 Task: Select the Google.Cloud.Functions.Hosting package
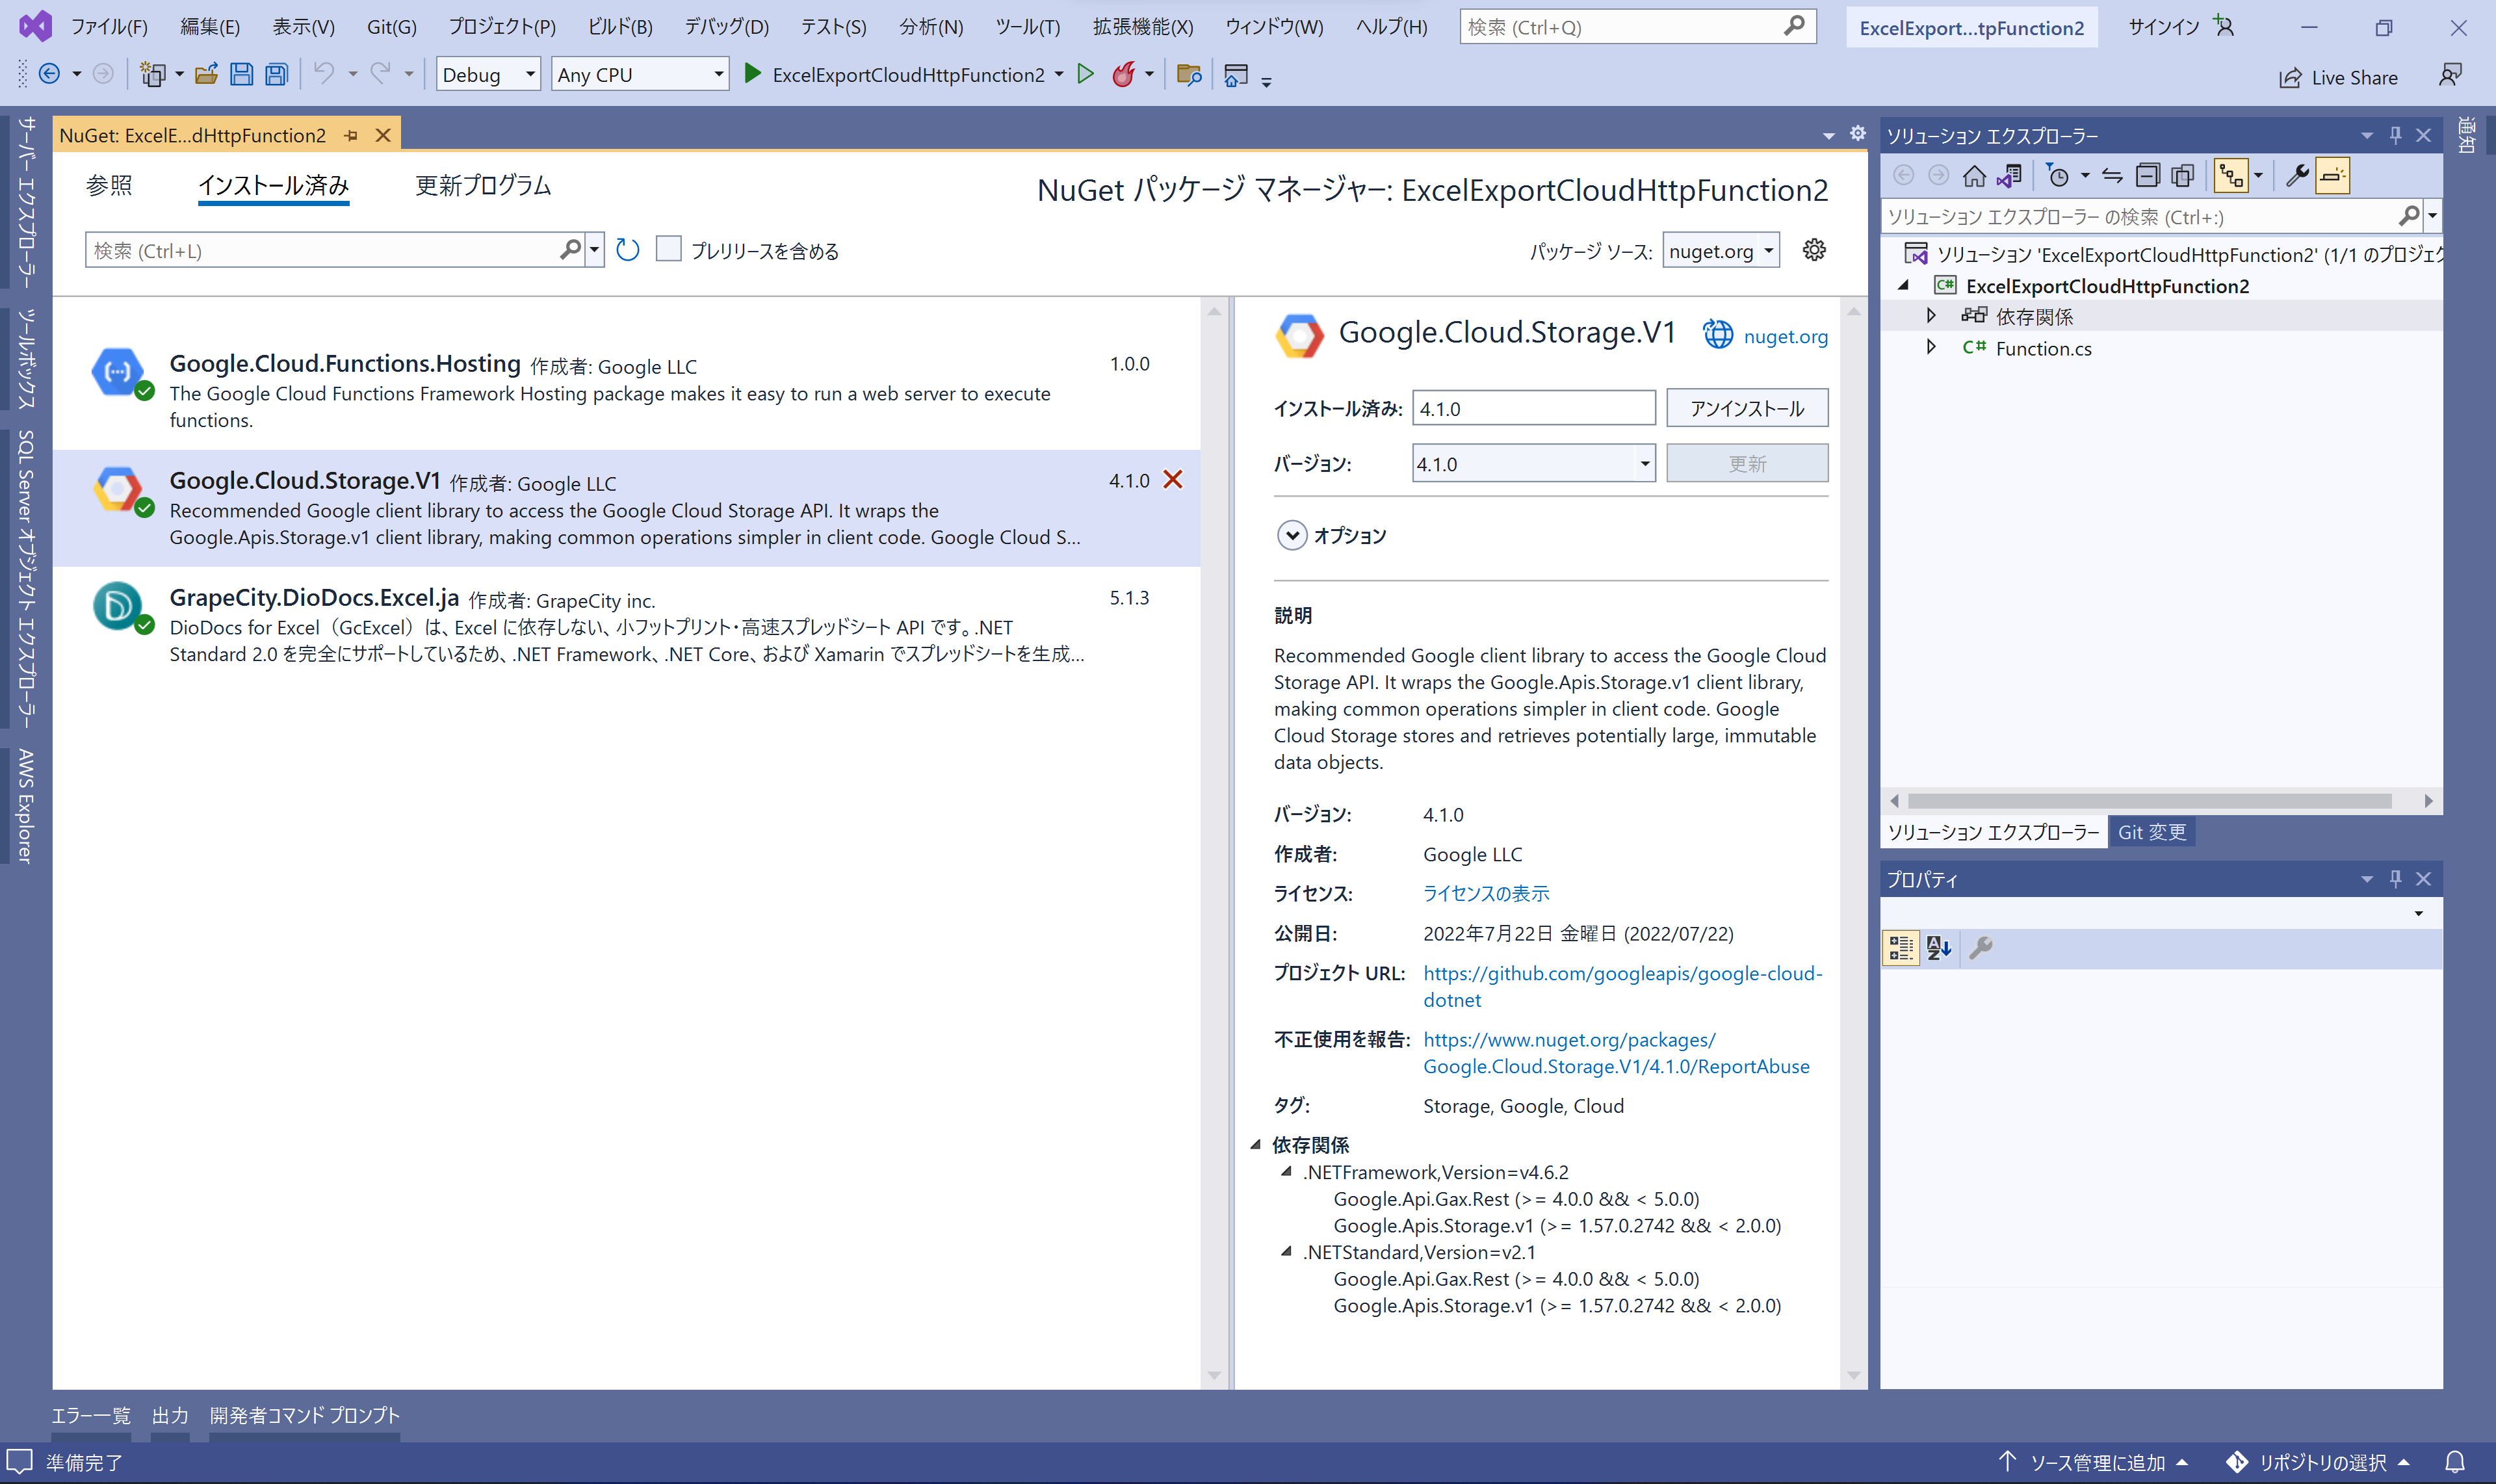pyautogui.click(x=626, y=391)
